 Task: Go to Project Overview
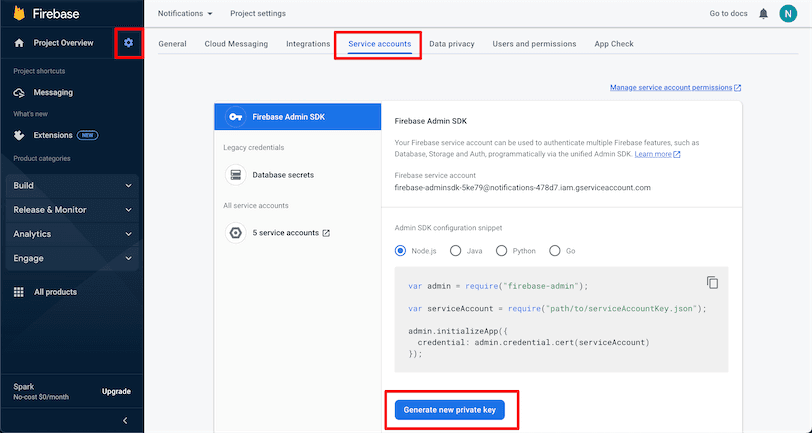(x=63, y=43)
